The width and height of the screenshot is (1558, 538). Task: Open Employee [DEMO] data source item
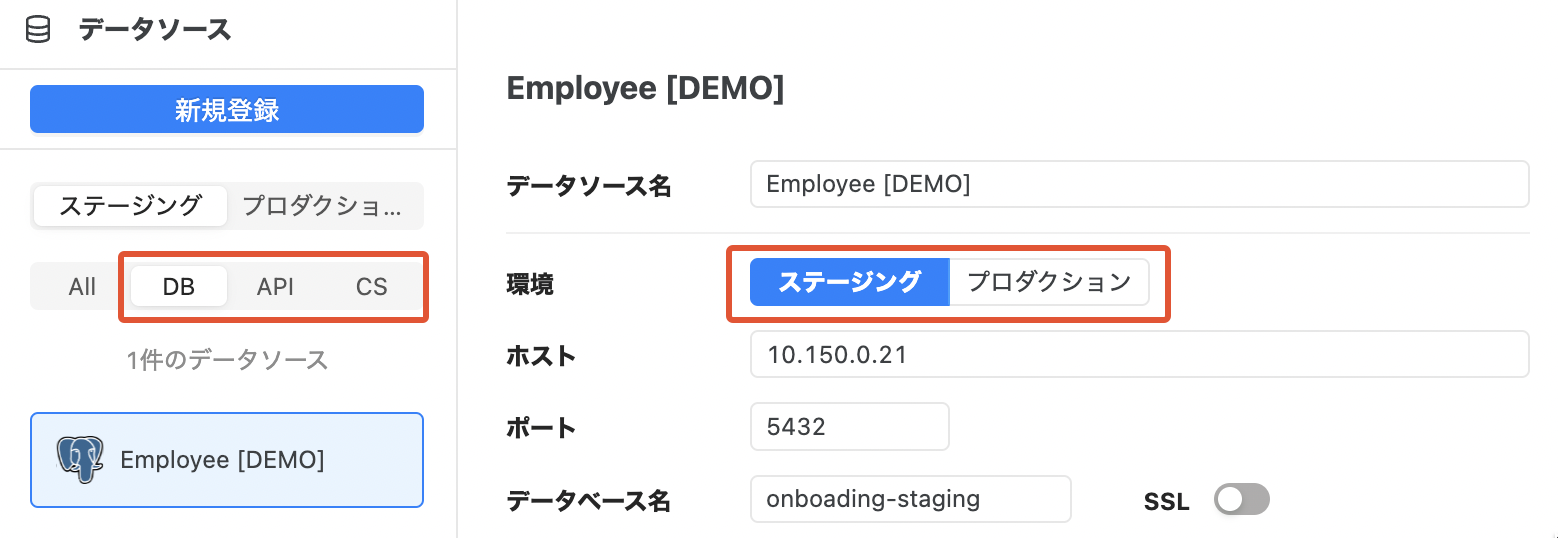click(x=227, y=460)
